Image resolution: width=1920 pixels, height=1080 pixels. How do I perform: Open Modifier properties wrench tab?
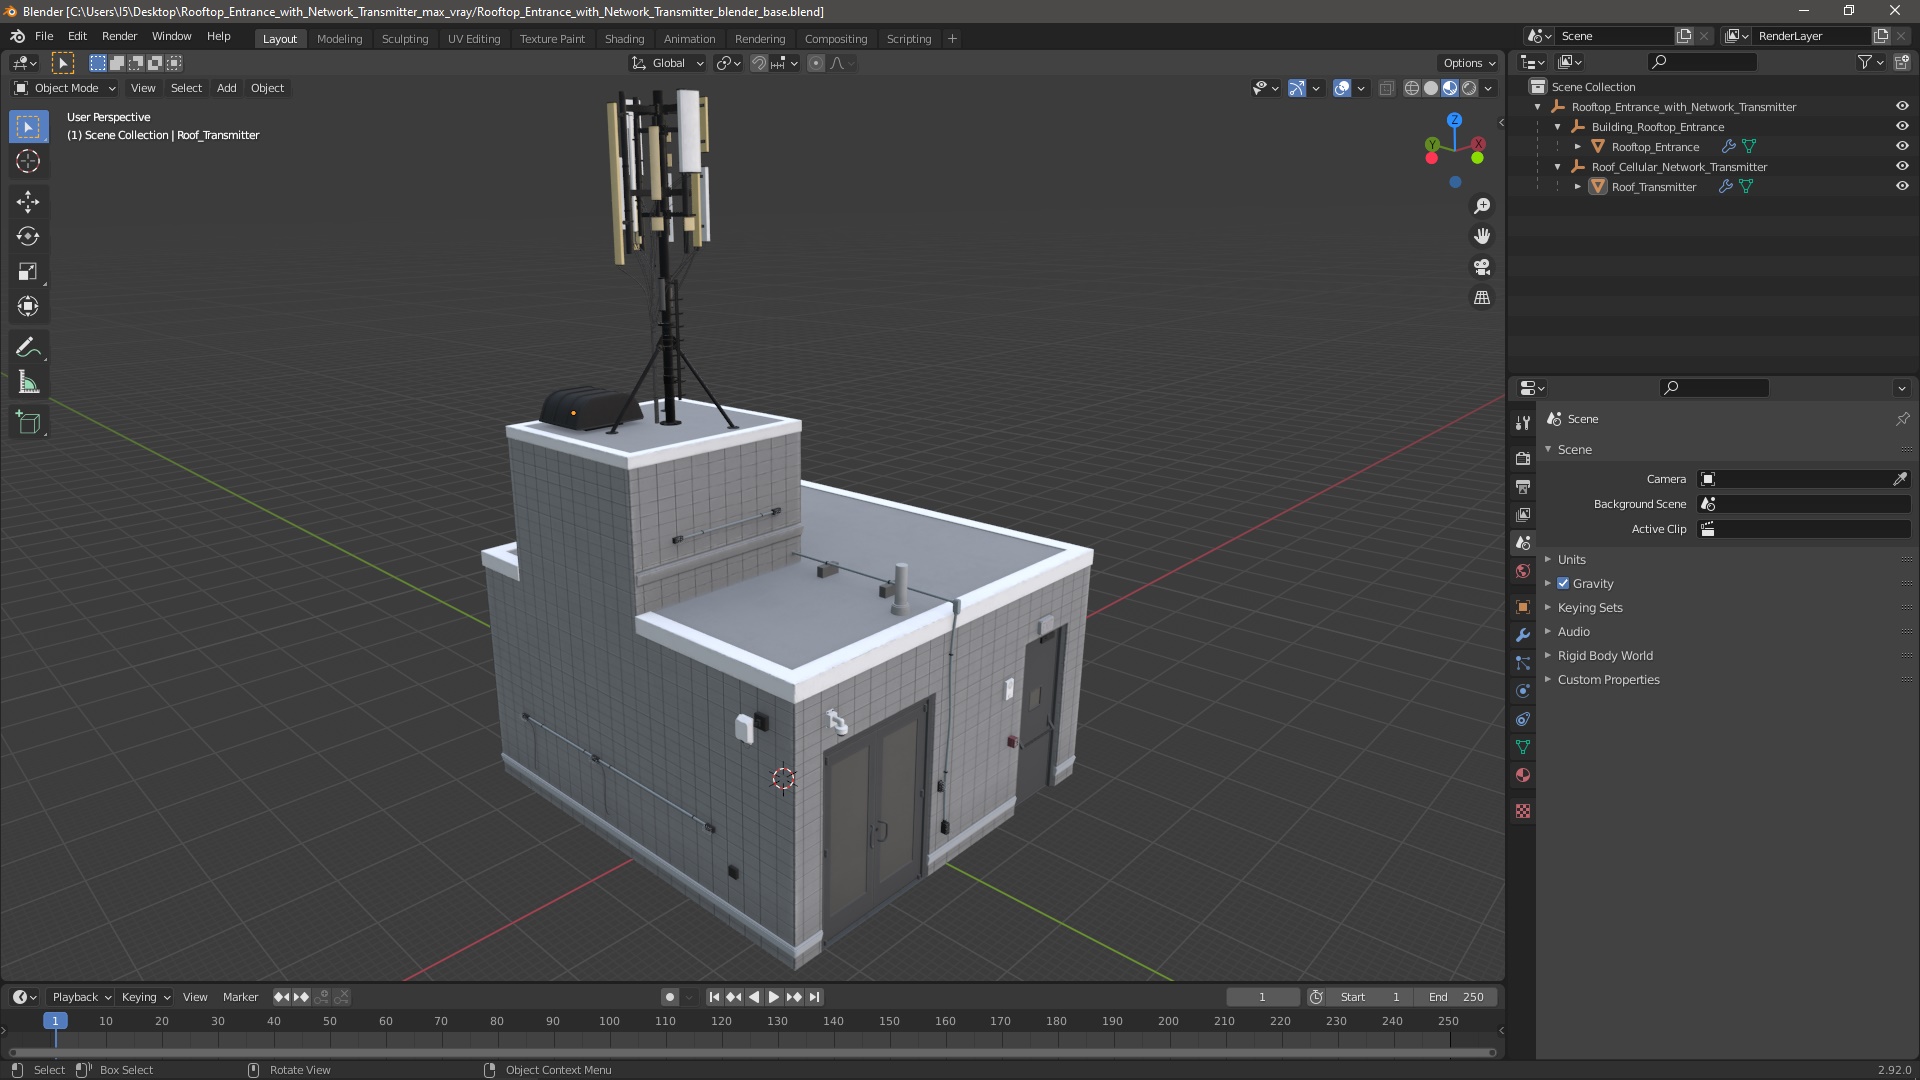[1523, 635]
